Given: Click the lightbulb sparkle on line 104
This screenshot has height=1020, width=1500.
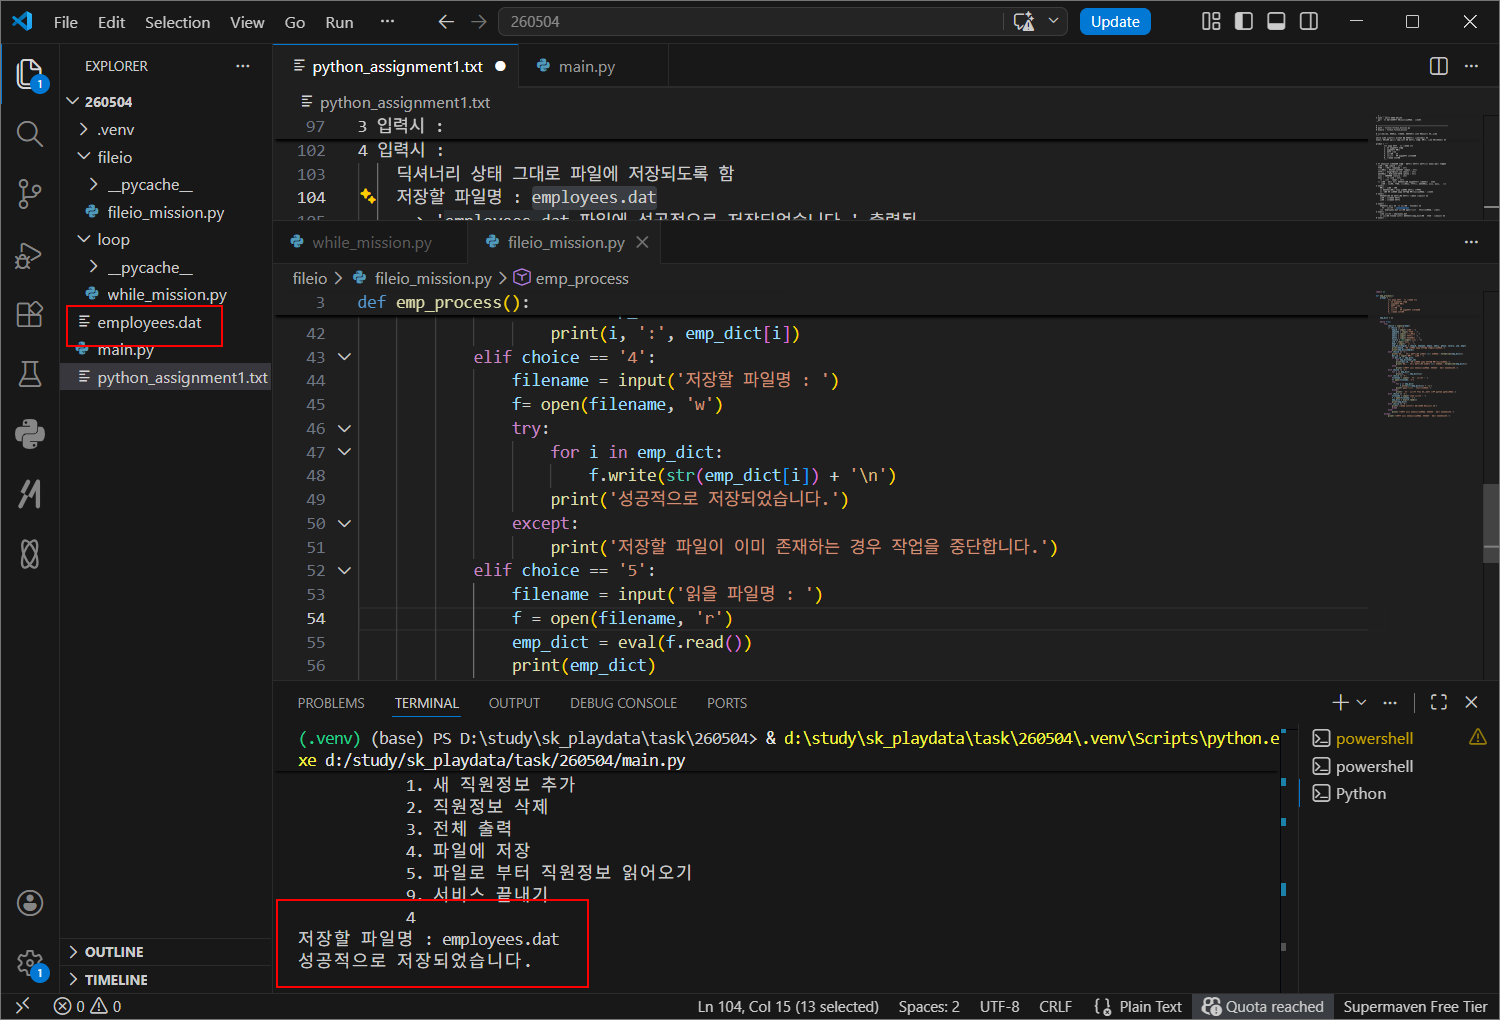Looking at the screenshot, I should pos(367,197).
